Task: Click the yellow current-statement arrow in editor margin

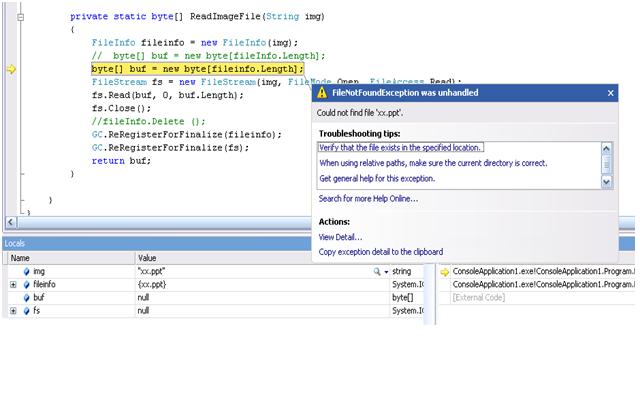Action: tap(12, 69)
